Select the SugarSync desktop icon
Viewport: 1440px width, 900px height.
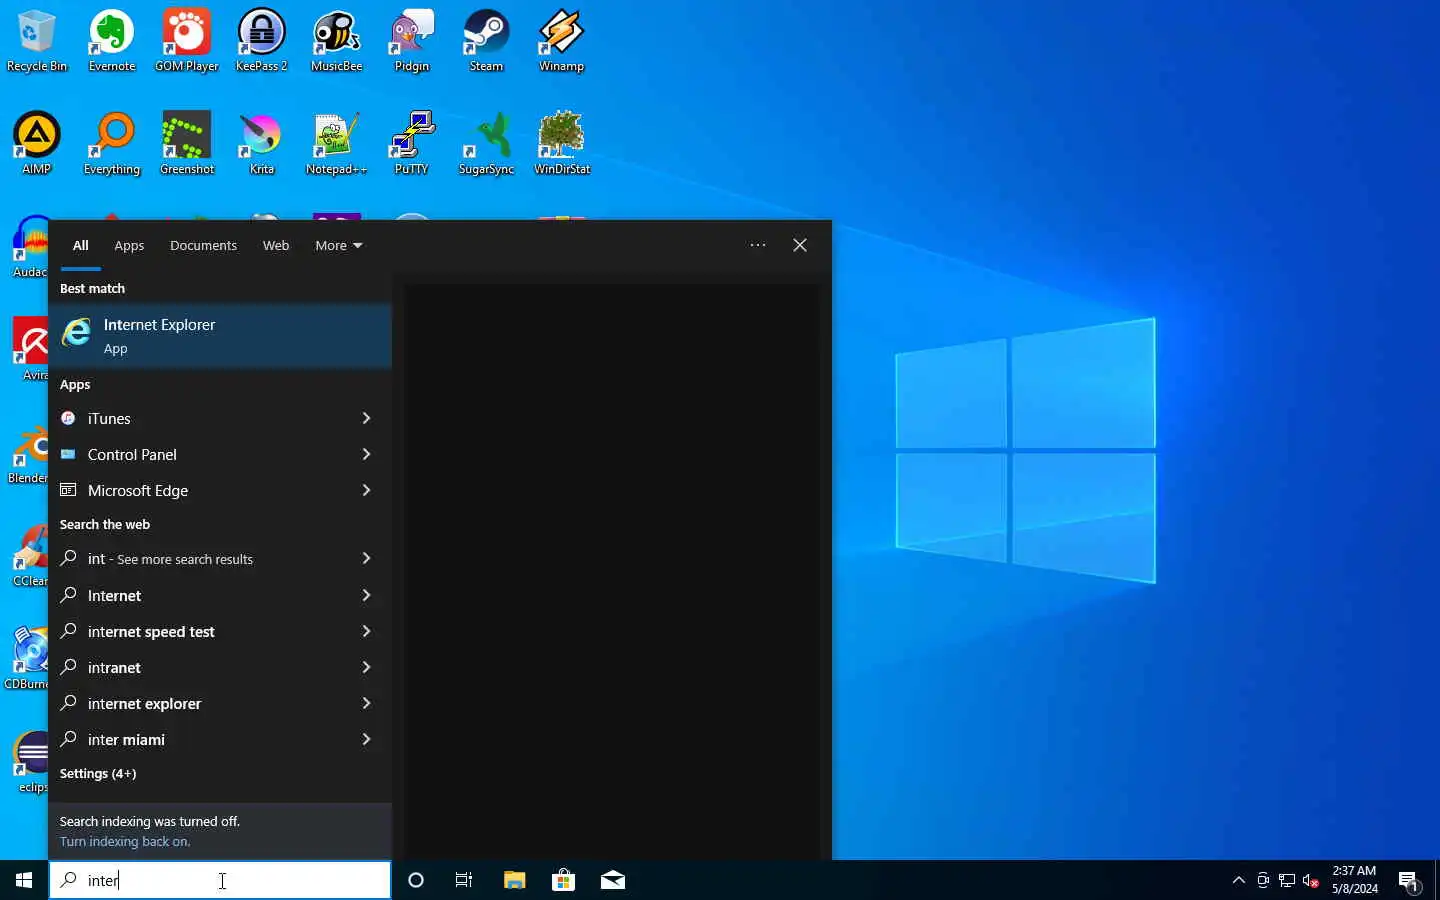click(x=487, y=143)
